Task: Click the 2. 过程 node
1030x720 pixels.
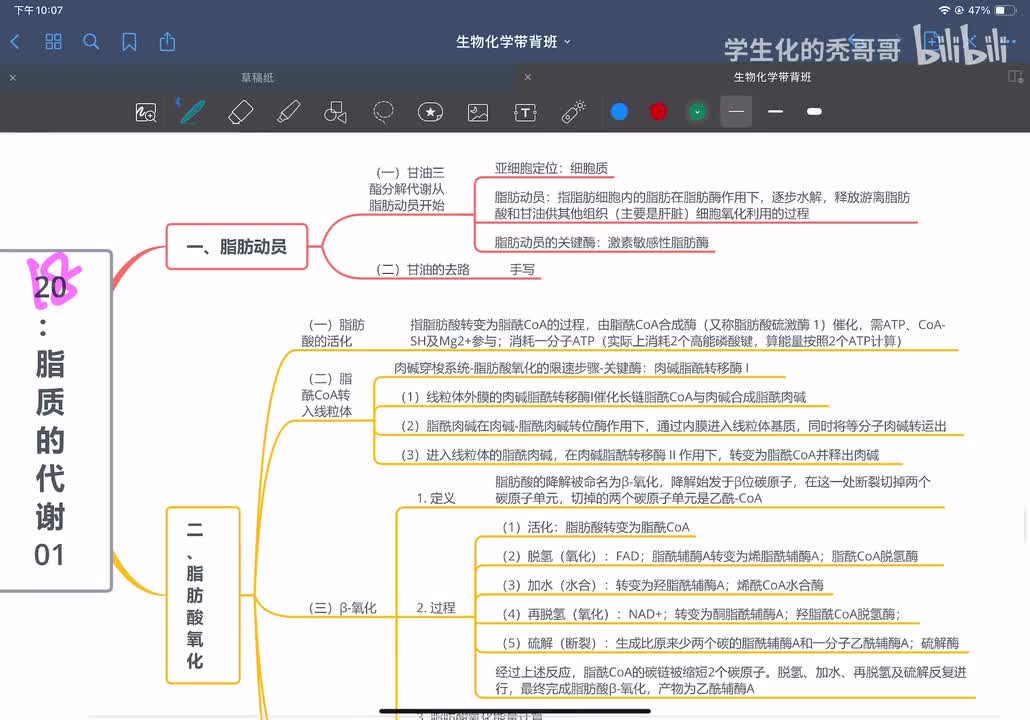Action: point(436,608)
